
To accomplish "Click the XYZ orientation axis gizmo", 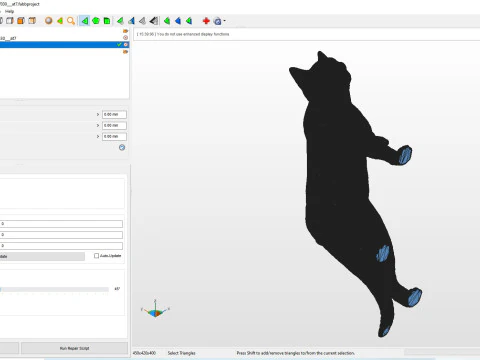I will (155, 309).
